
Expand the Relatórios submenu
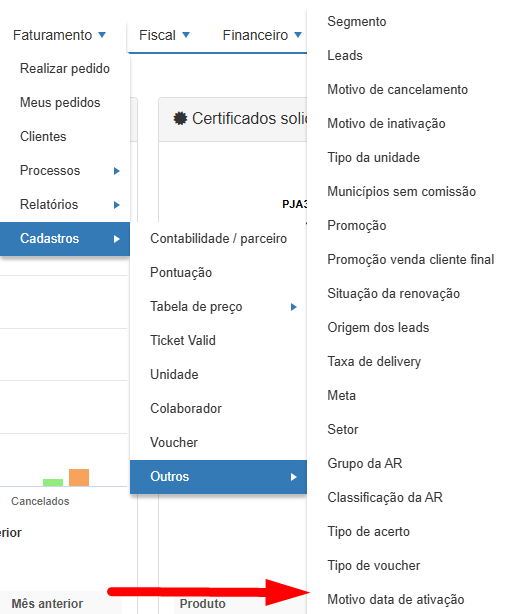point(65,205)
